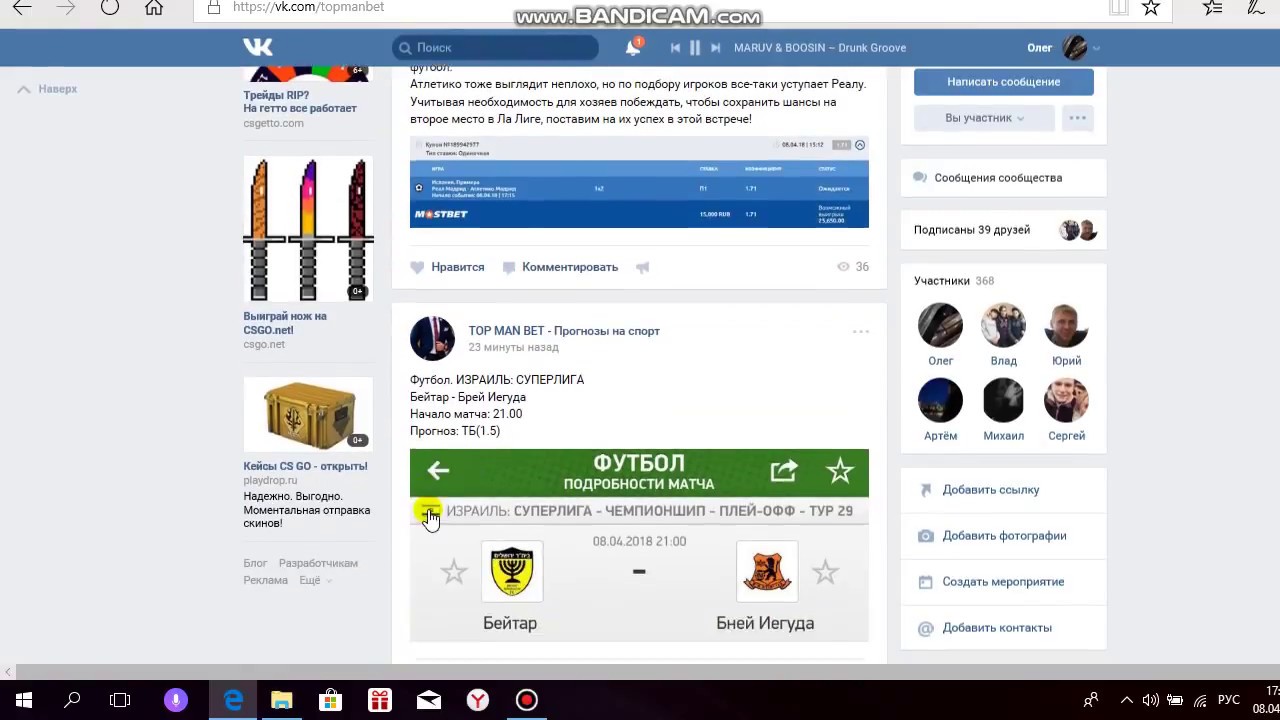
Task: Add page to favorites star
Action: coord(1151,7)
